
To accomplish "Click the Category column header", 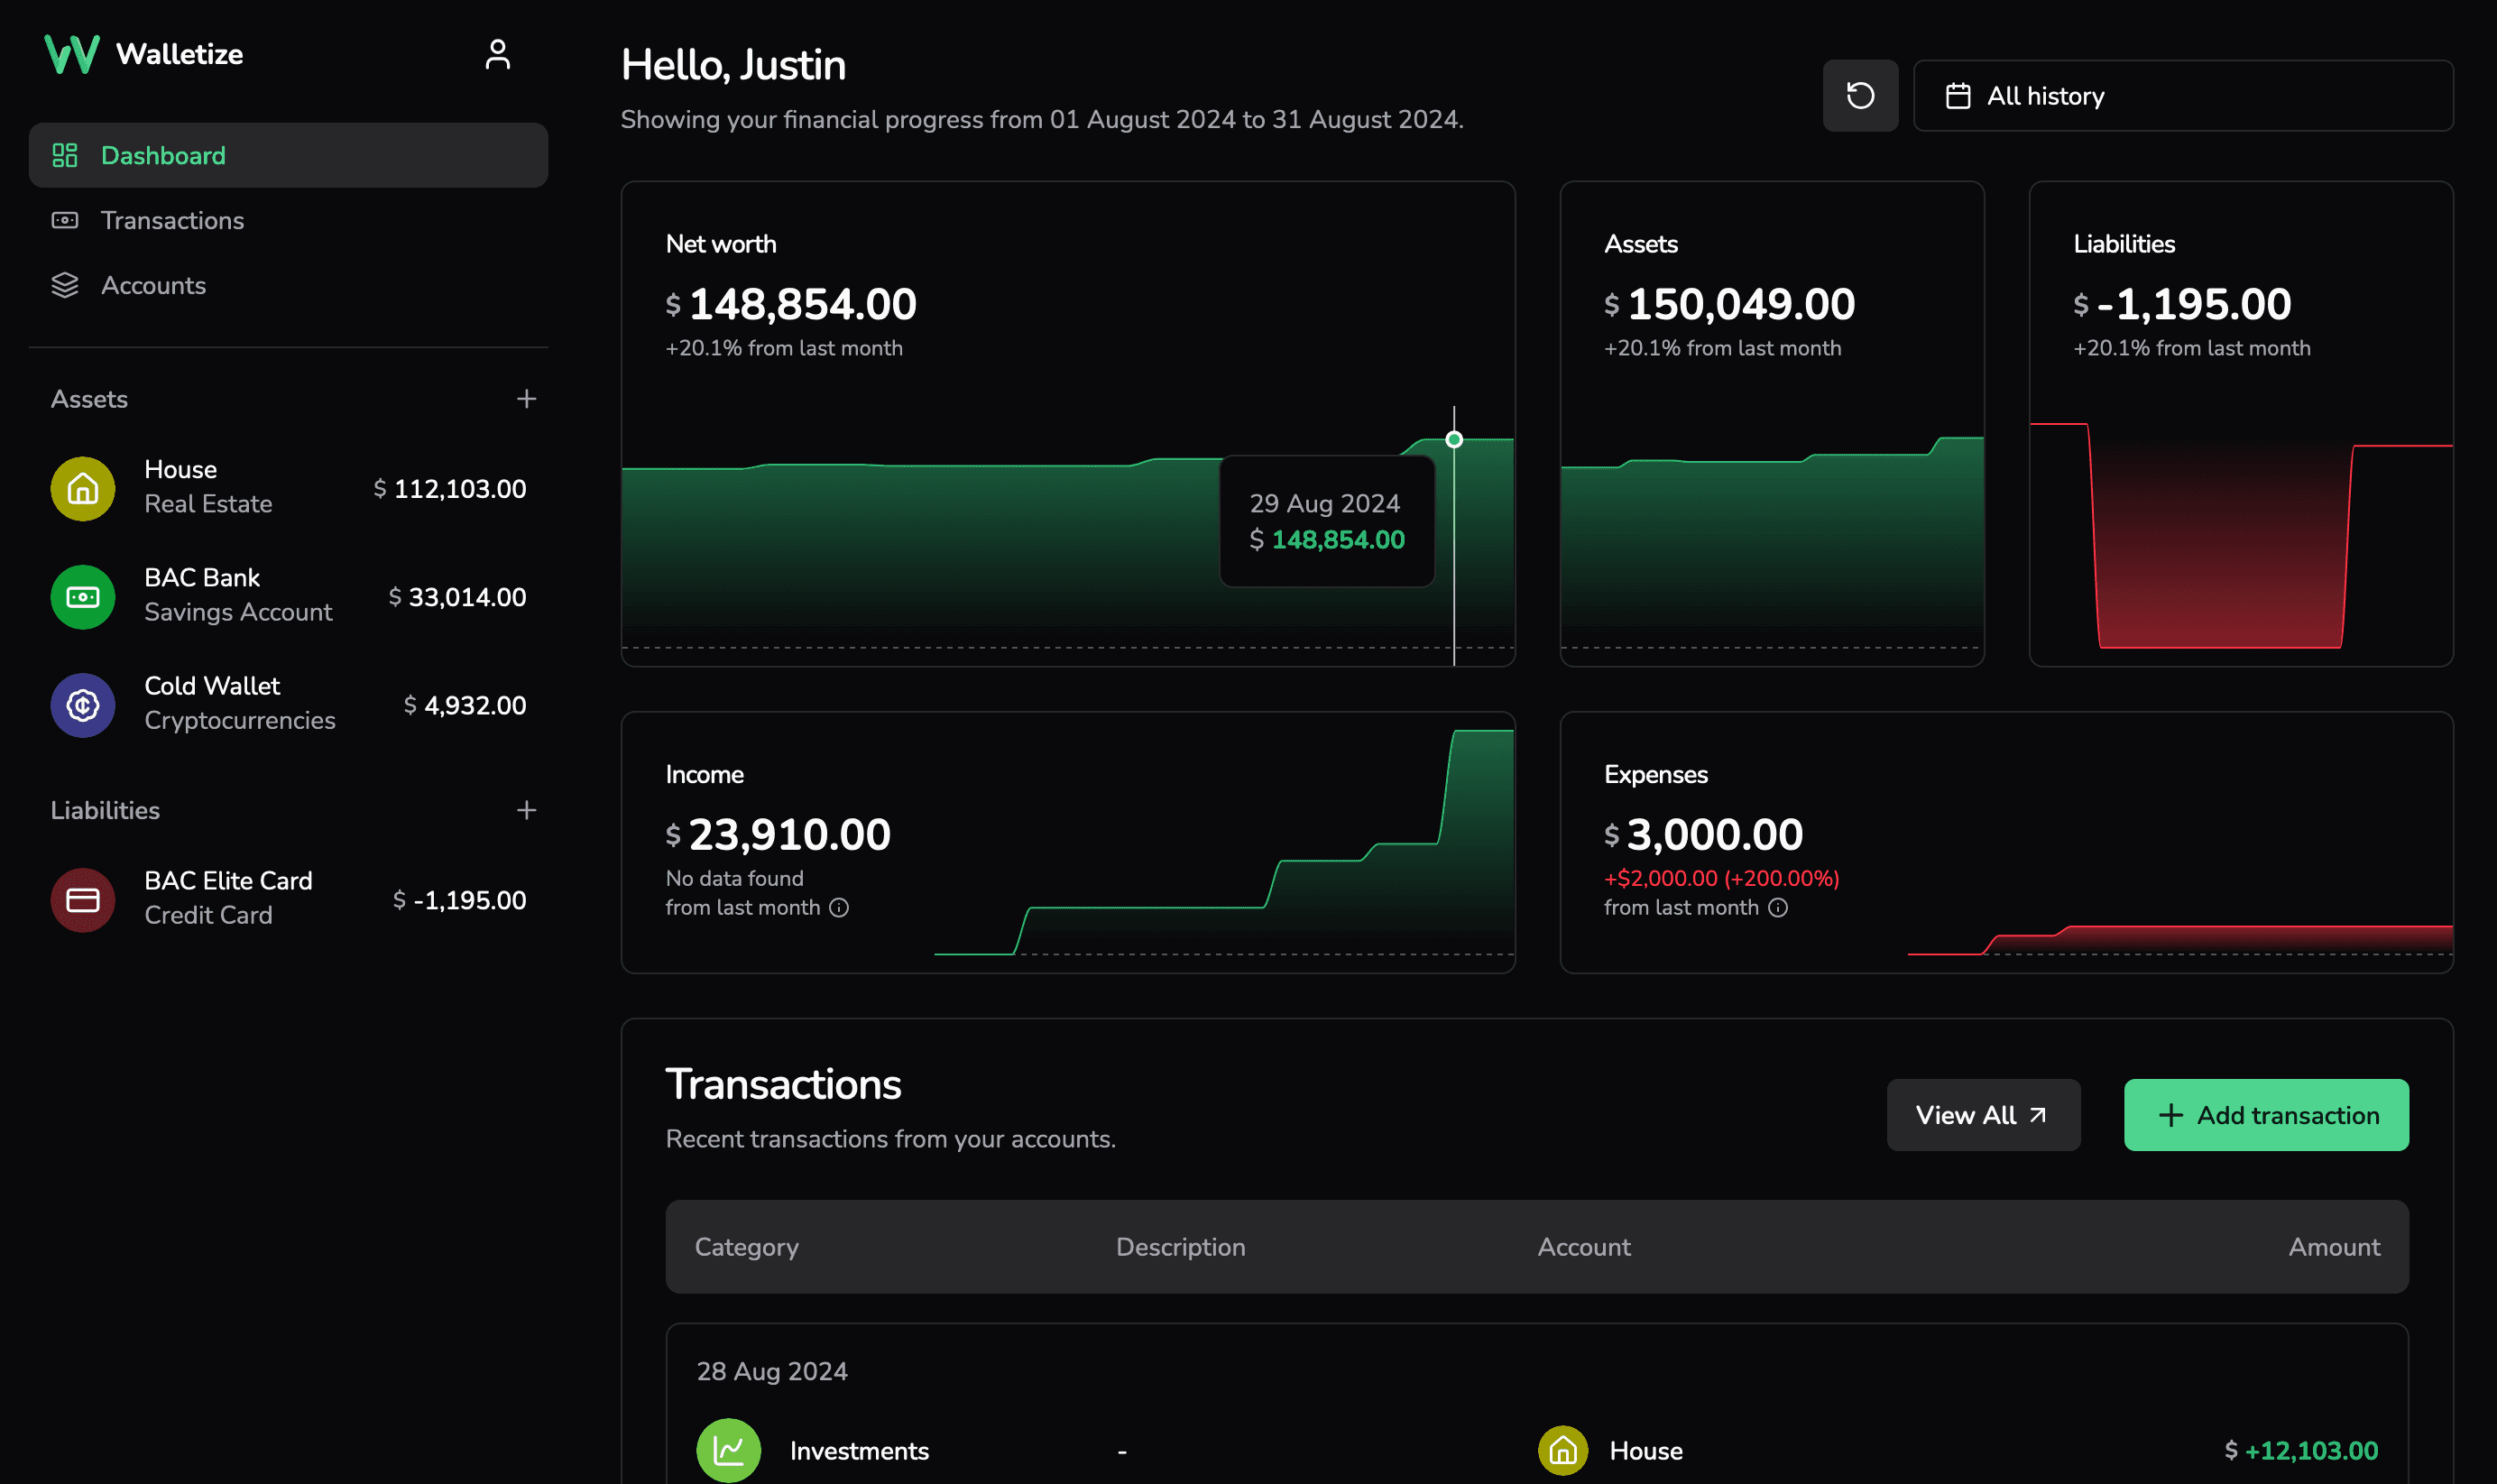I will tap(746, 1247).
